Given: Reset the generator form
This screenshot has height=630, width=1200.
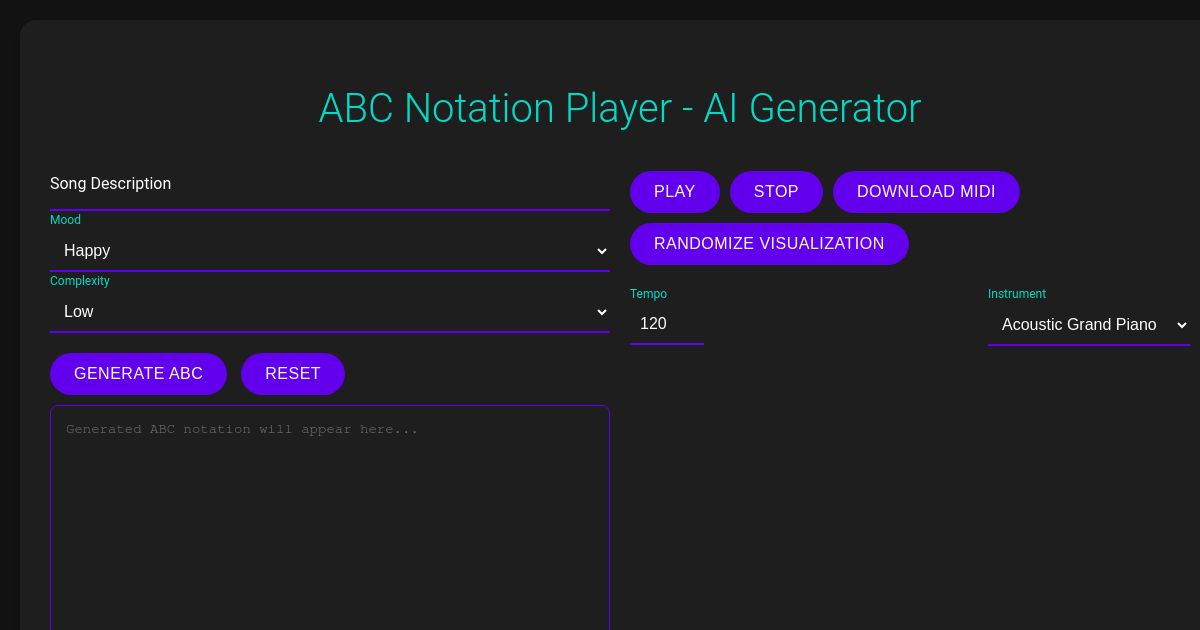Looking at the screenshot, I should [293, 373].
